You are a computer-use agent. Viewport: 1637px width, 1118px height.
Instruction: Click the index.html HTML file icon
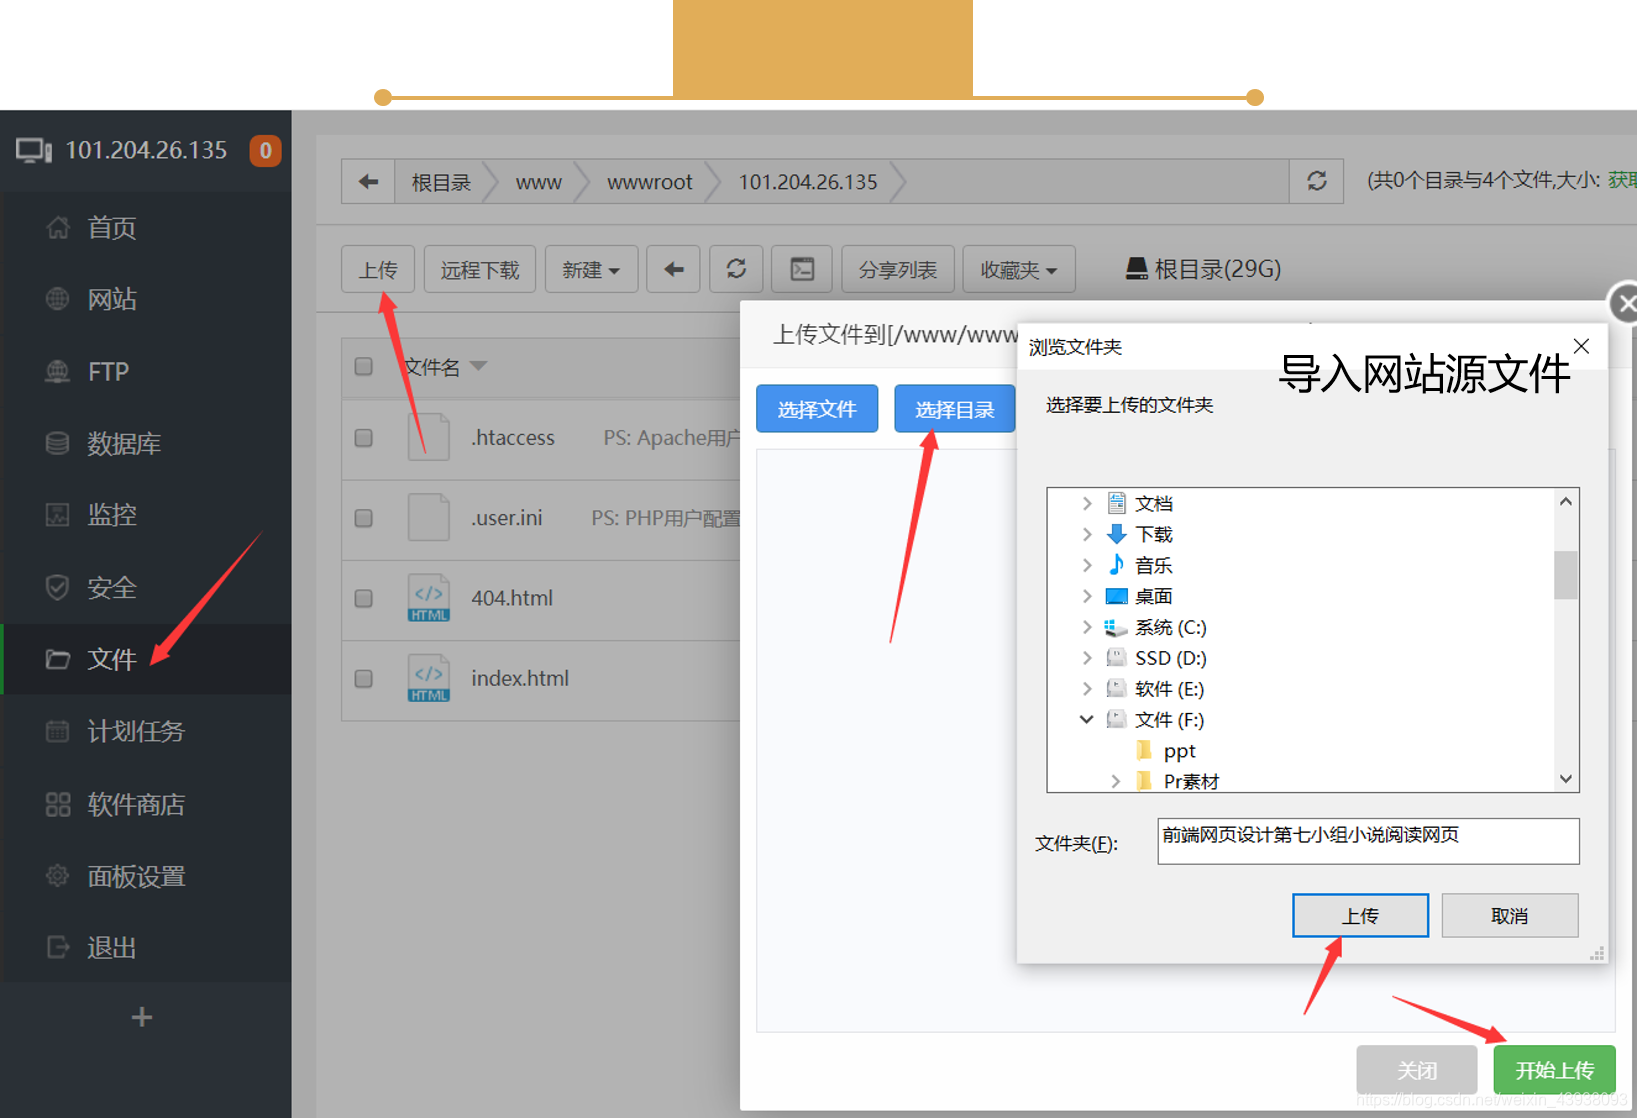coord(428,677)
